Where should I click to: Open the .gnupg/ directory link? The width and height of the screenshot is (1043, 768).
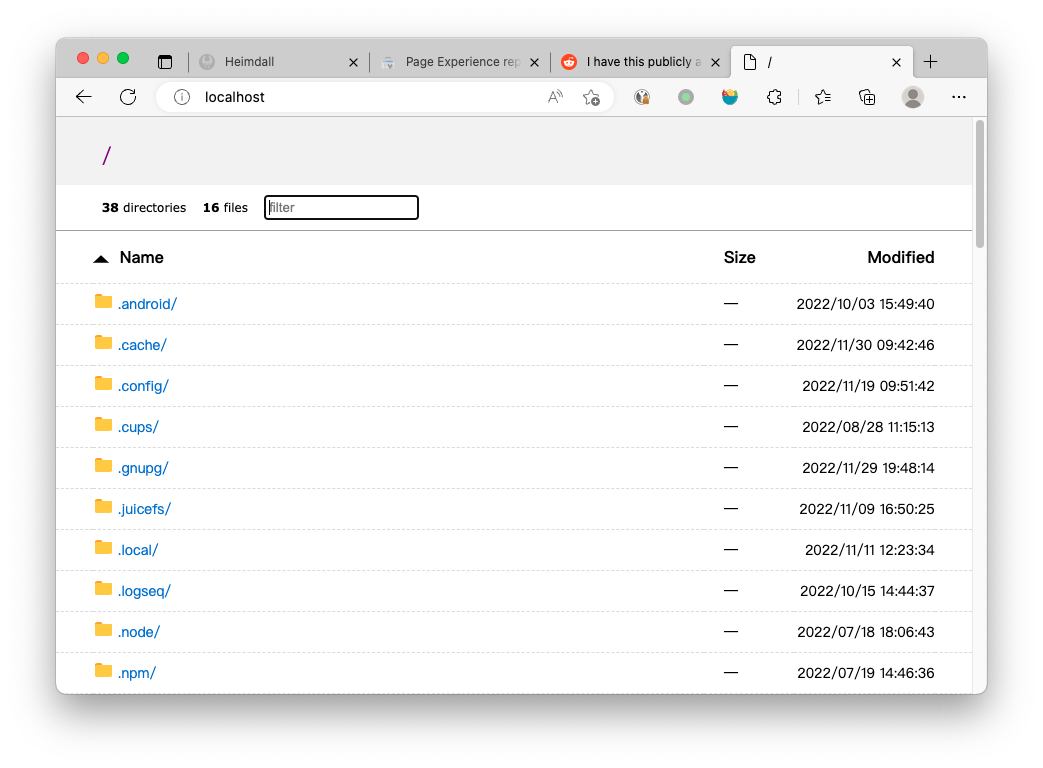click(143, 468)
